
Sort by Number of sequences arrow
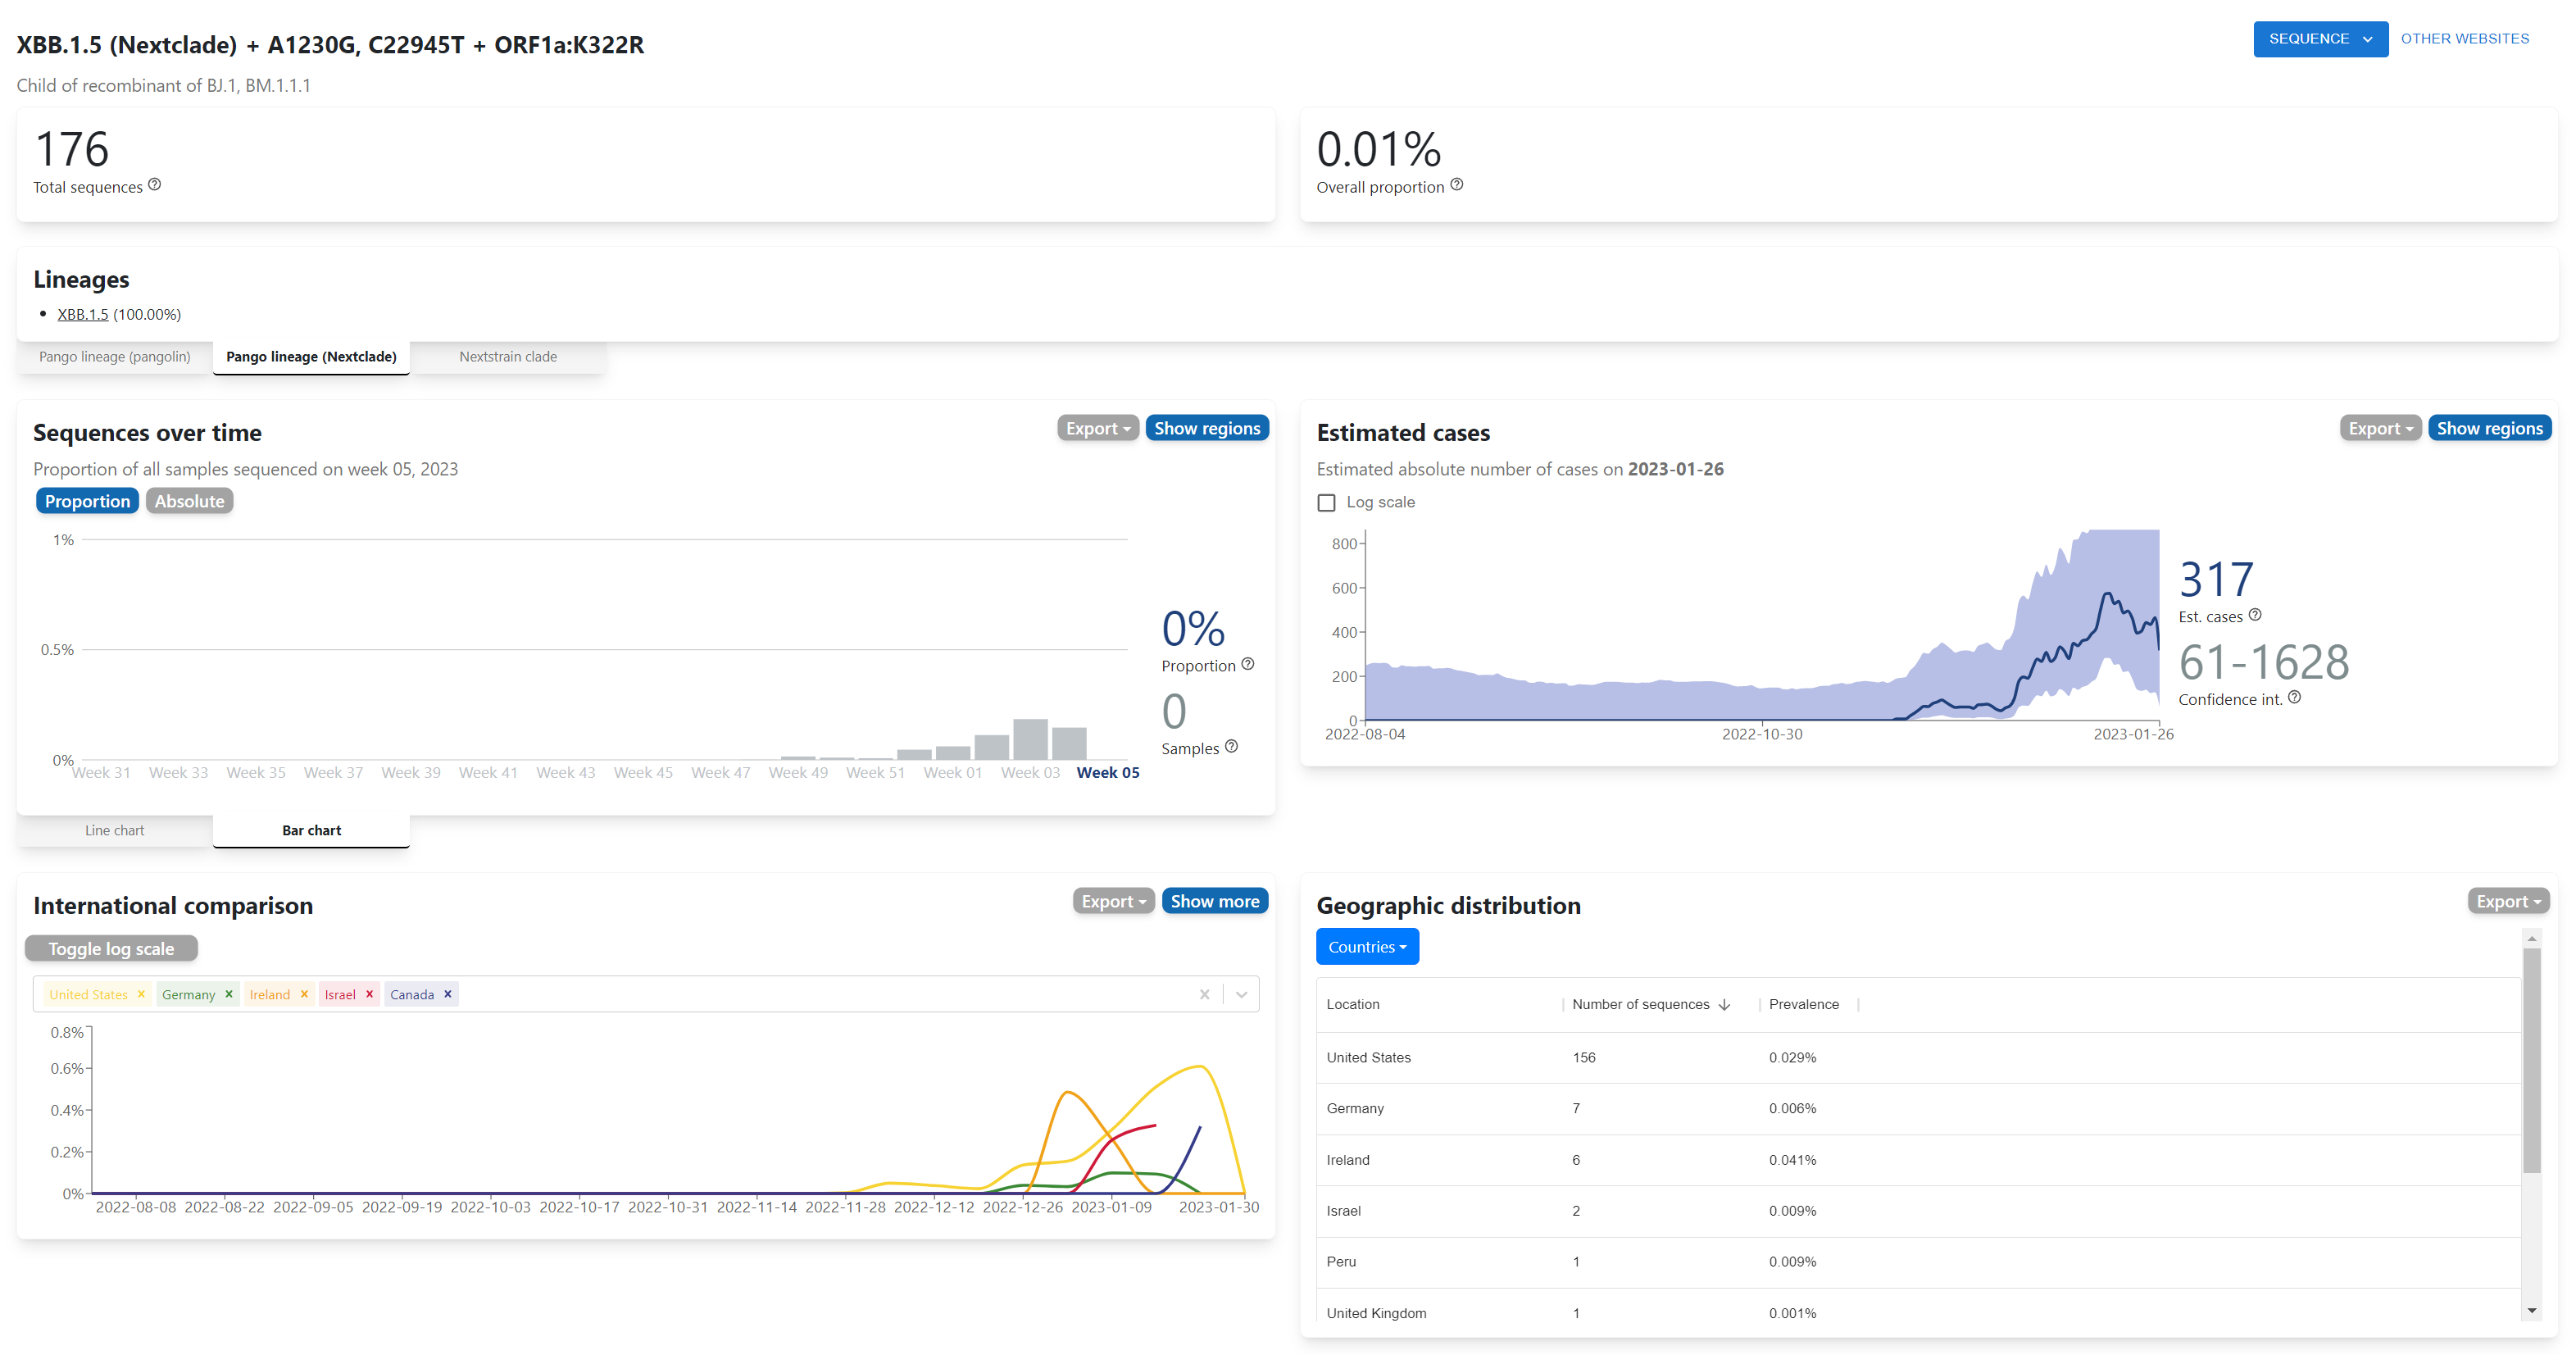pos(1724,1005)
